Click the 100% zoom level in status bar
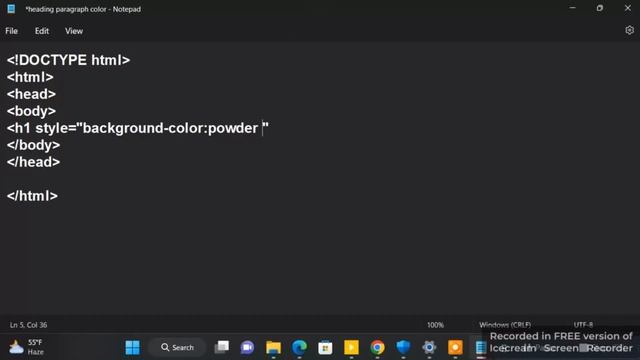640x360 pixels. [435, 325]
